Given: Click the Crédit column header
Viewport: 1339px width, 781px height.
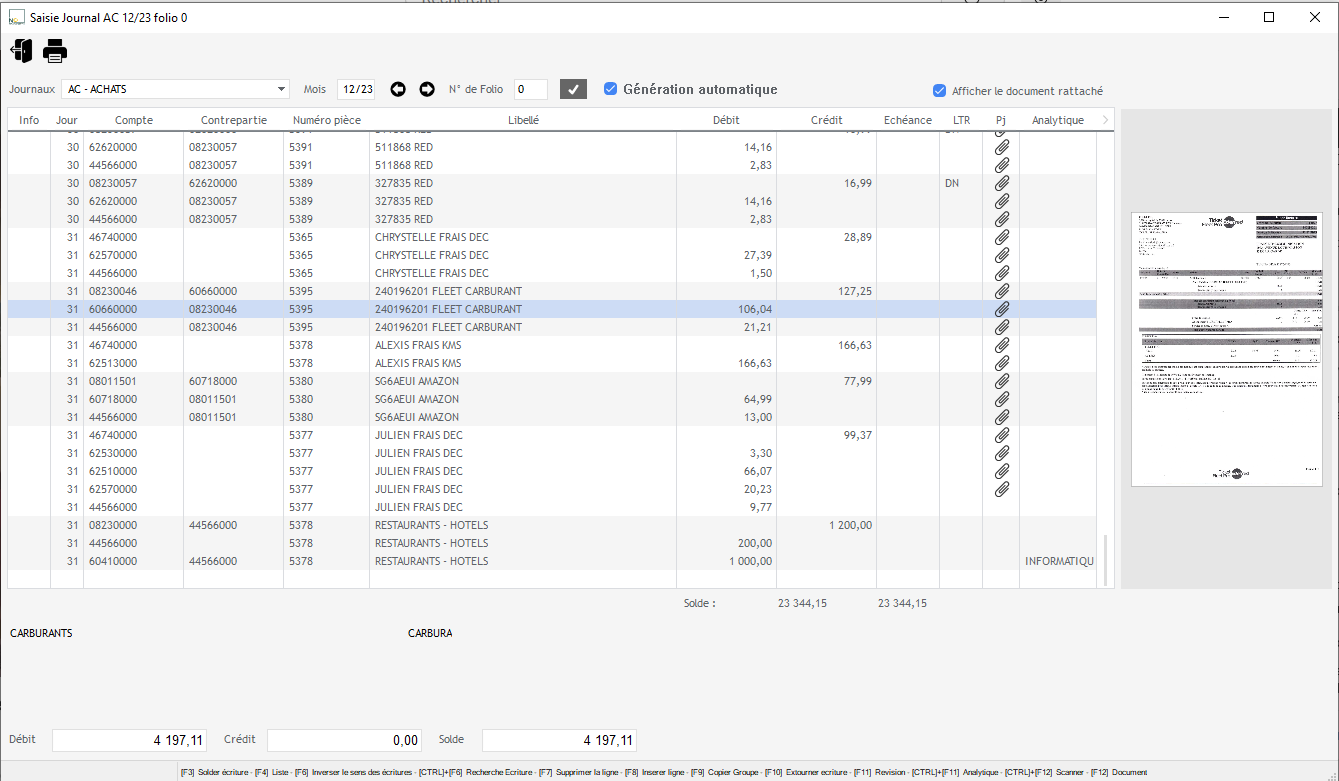Looking at the screenshot, I should click(827, 120).
